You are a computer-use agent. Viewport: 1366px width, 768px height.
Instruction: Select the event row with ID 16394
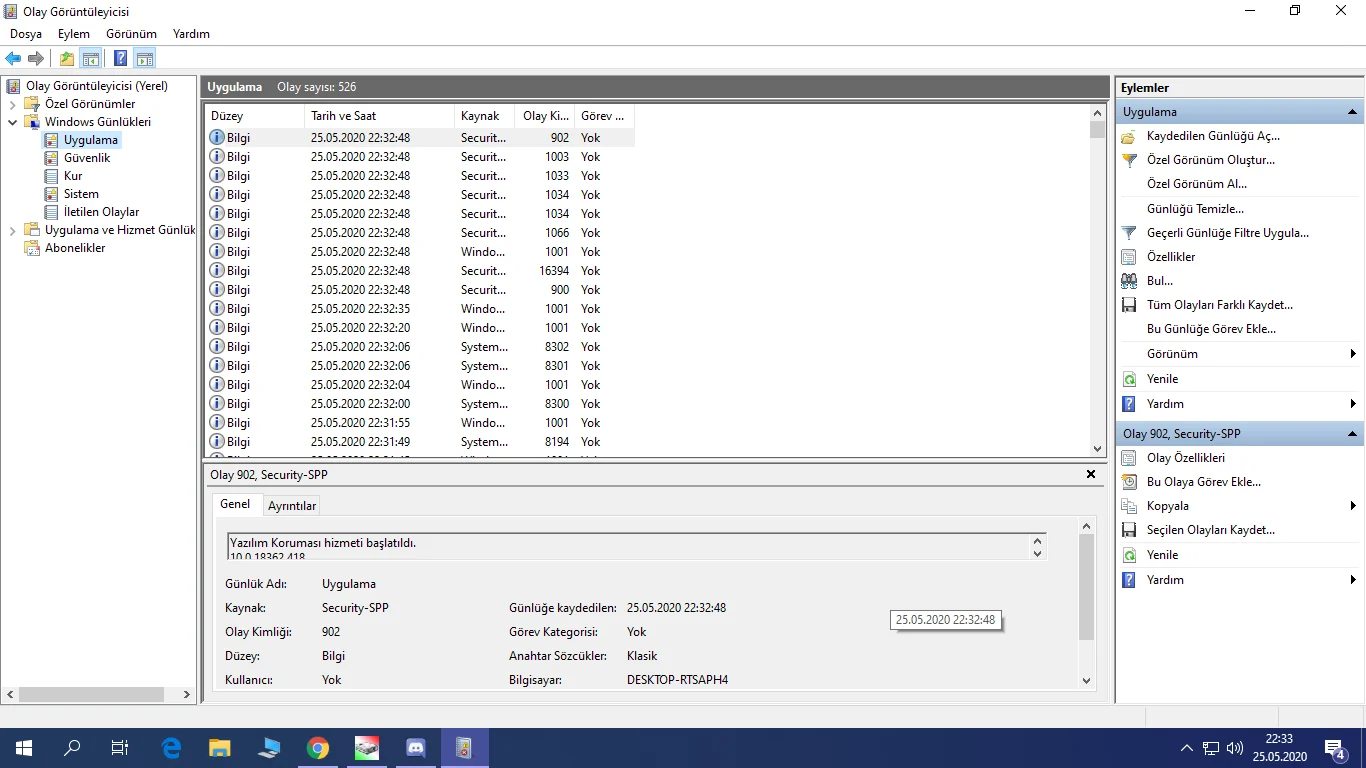419,271
